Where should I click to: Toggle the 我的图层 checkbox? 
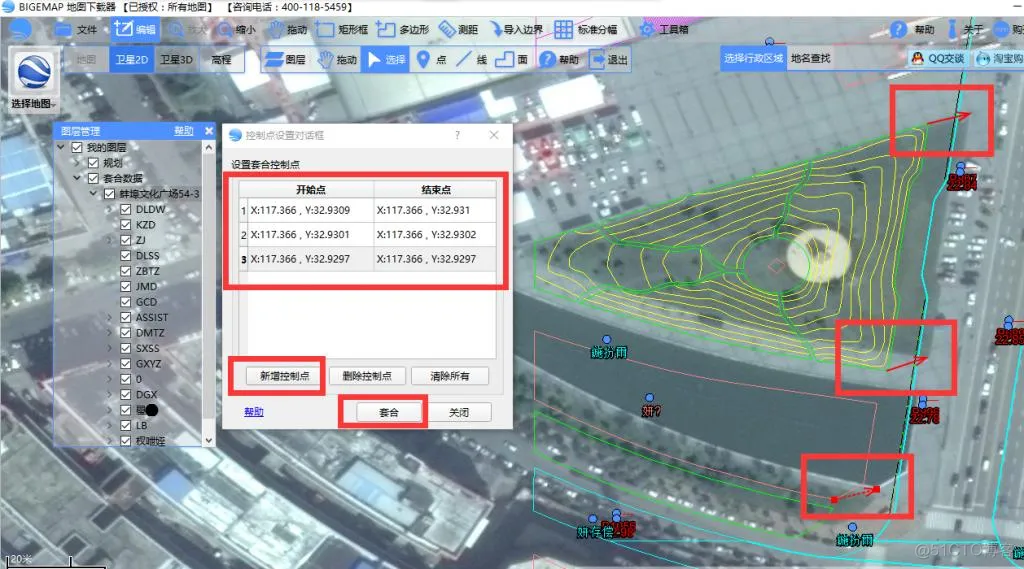click(x=77, y=148)
